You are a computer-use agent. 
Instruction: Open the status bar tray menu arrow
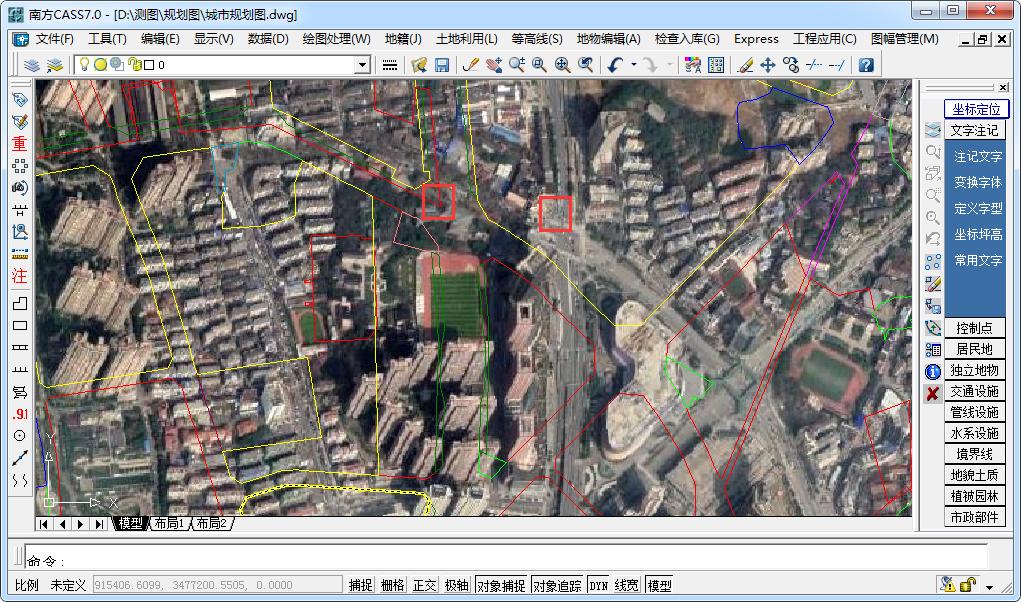(989, 587)
